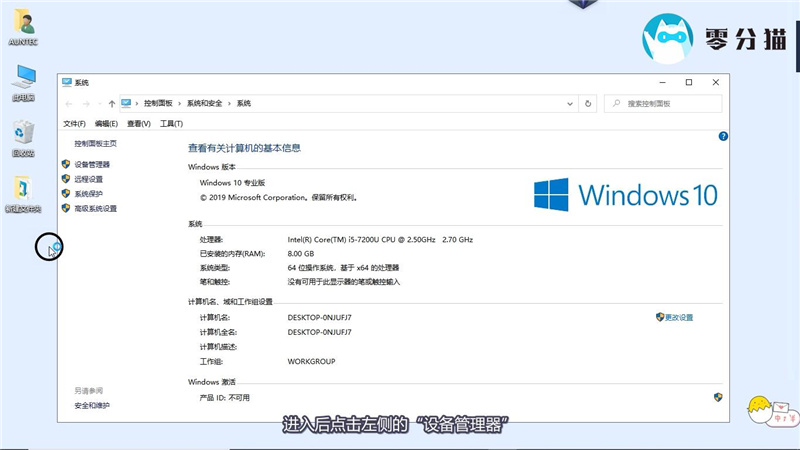The width and height of the screenshot is (800, 450).
Task: Select the 产品 ID: 不可用 text
Action: click(x=225, y=397)
